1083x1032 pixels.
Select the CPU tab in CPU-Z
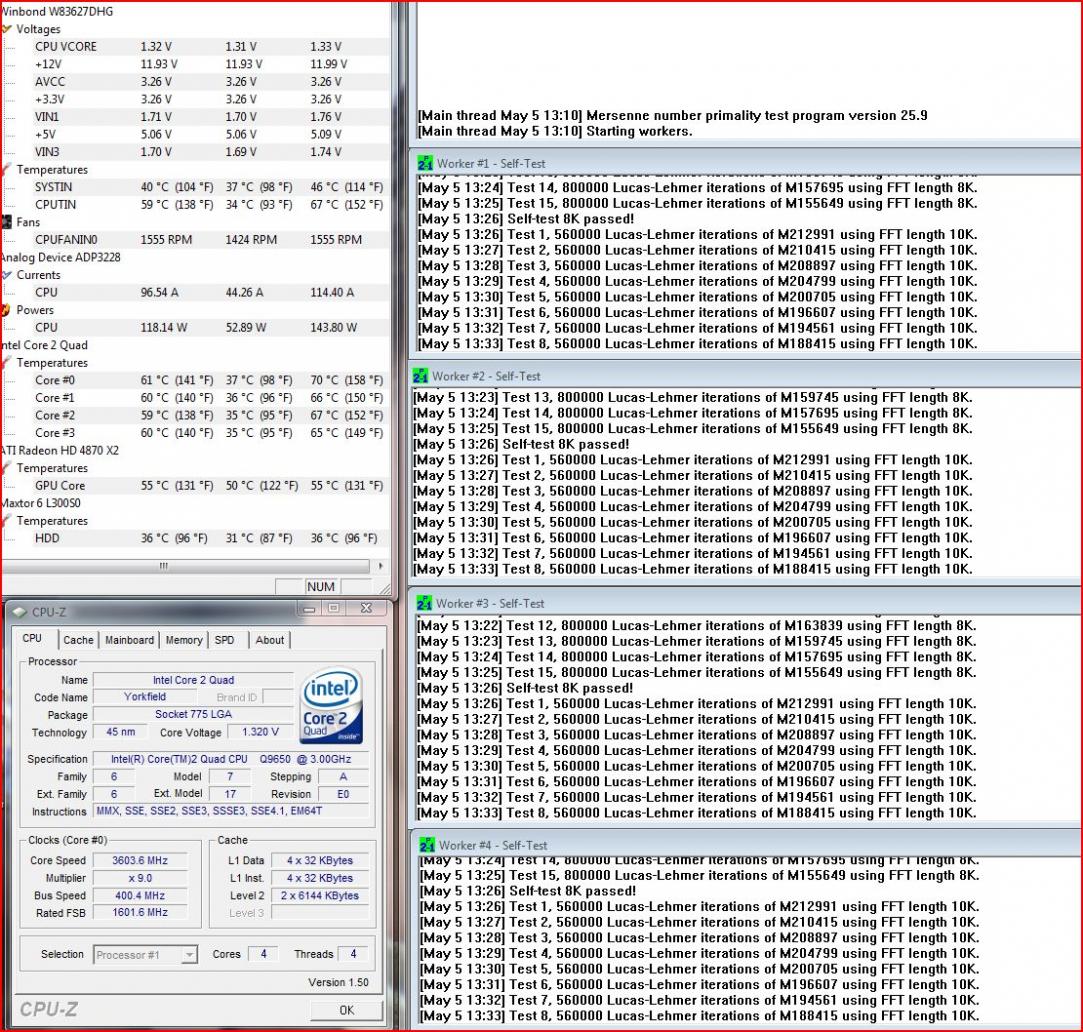click(32, 639)
